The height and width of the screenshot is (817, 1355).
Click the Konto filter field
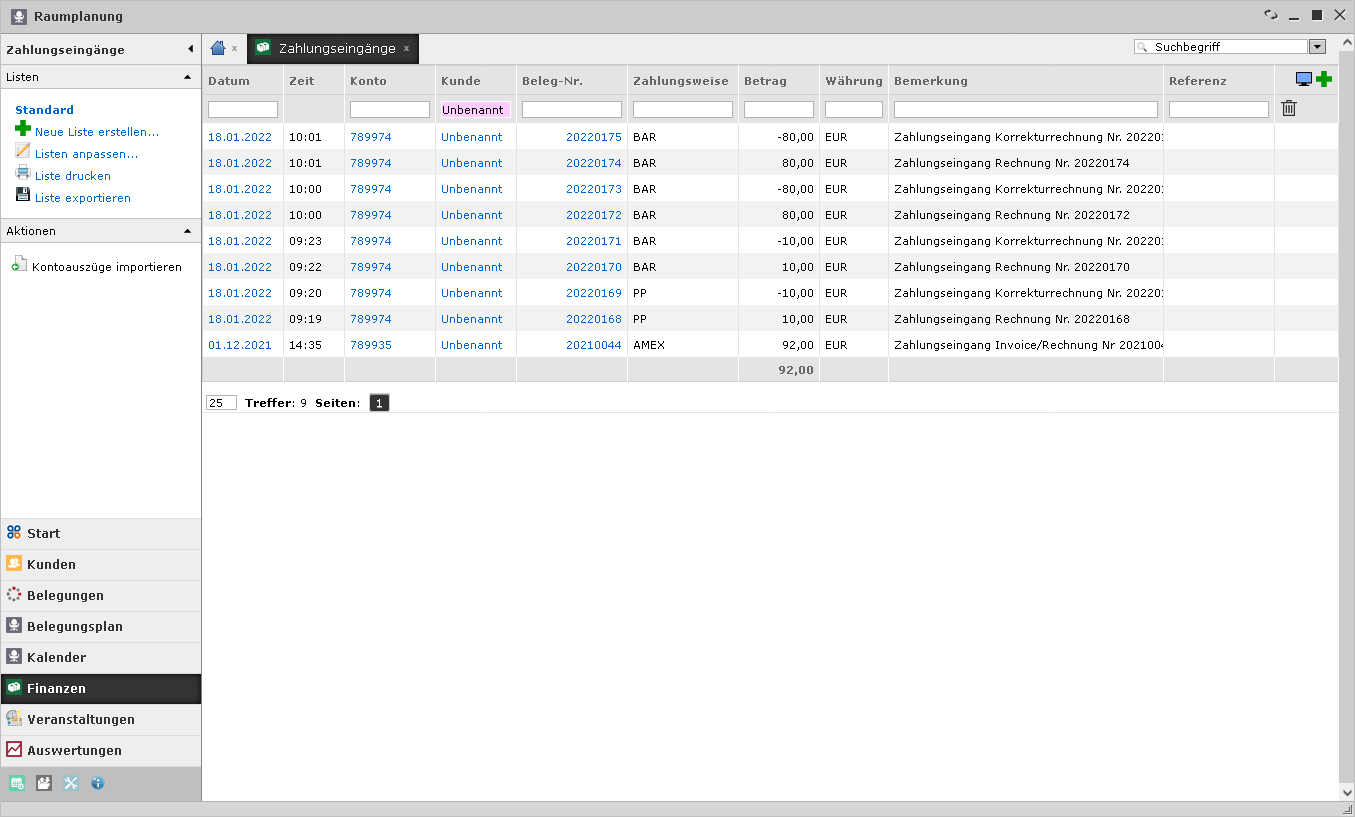coord(390,109)
